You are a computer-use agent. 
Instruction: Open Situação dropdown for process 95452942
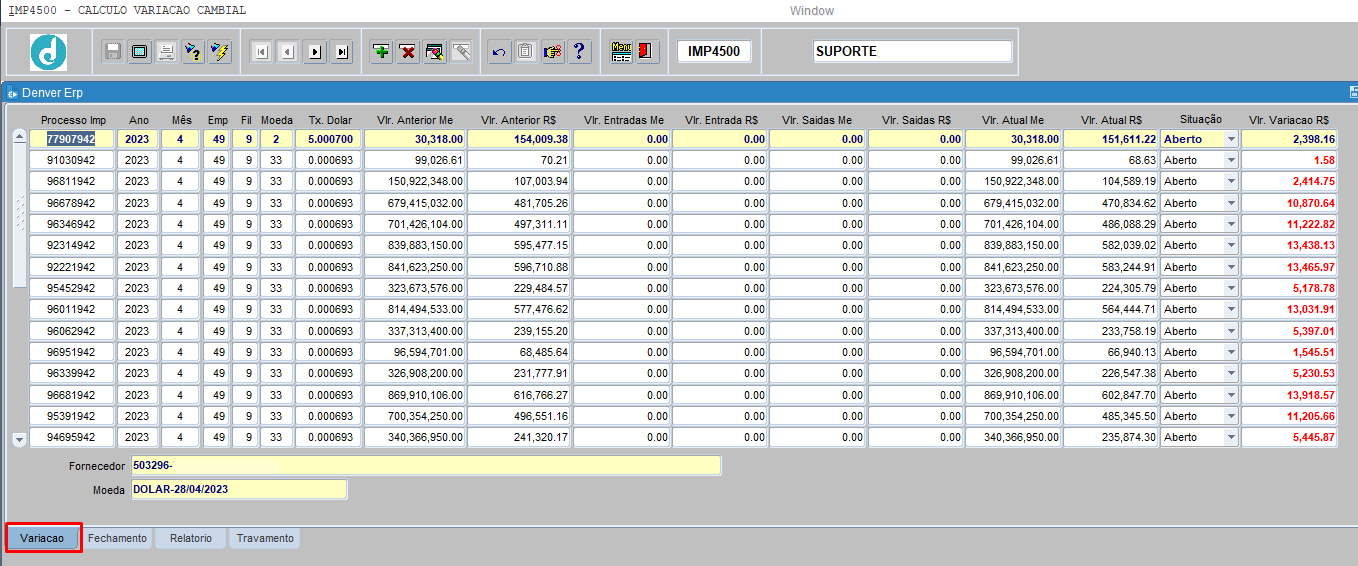point(1231,288)
